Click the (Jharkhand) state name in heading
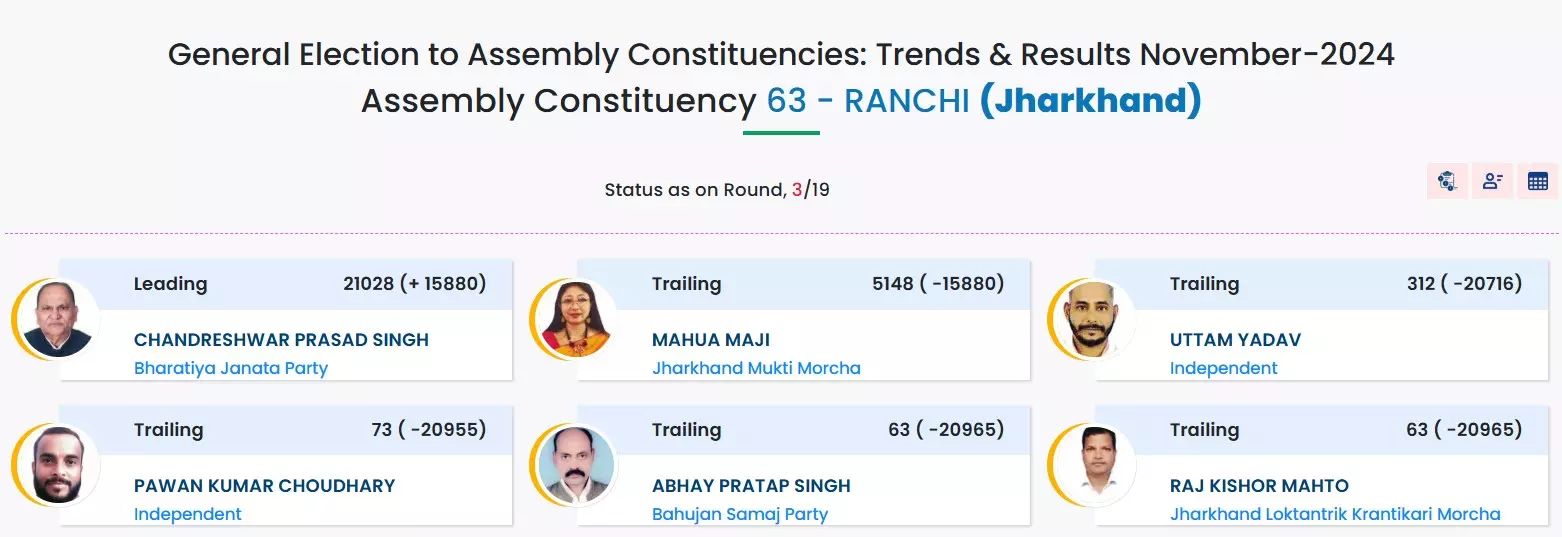The image size is (1562, 537). click(1090, 101)
